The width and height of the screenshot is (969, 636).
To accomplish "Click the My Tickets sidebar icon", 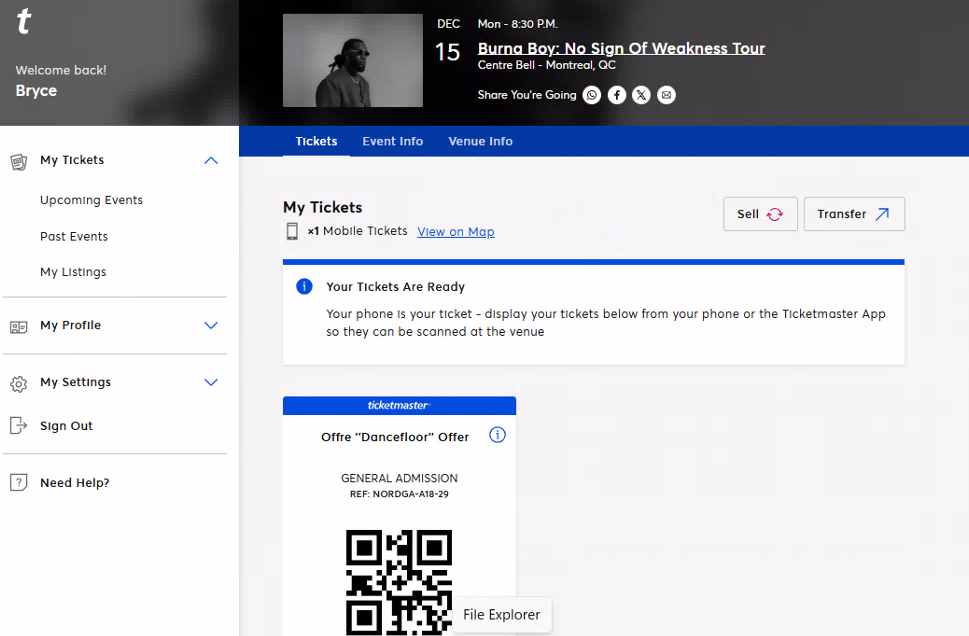I will (19, 162).
